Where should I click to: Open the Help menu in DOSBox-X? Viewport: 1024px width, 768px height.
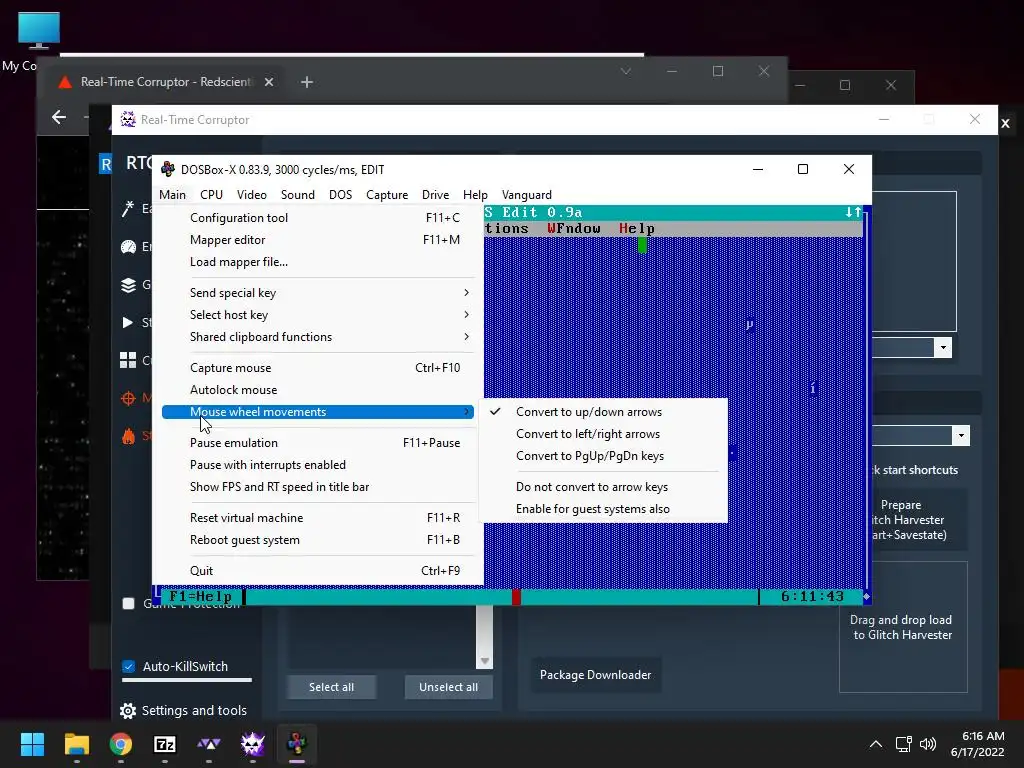[x=475, y=195]
